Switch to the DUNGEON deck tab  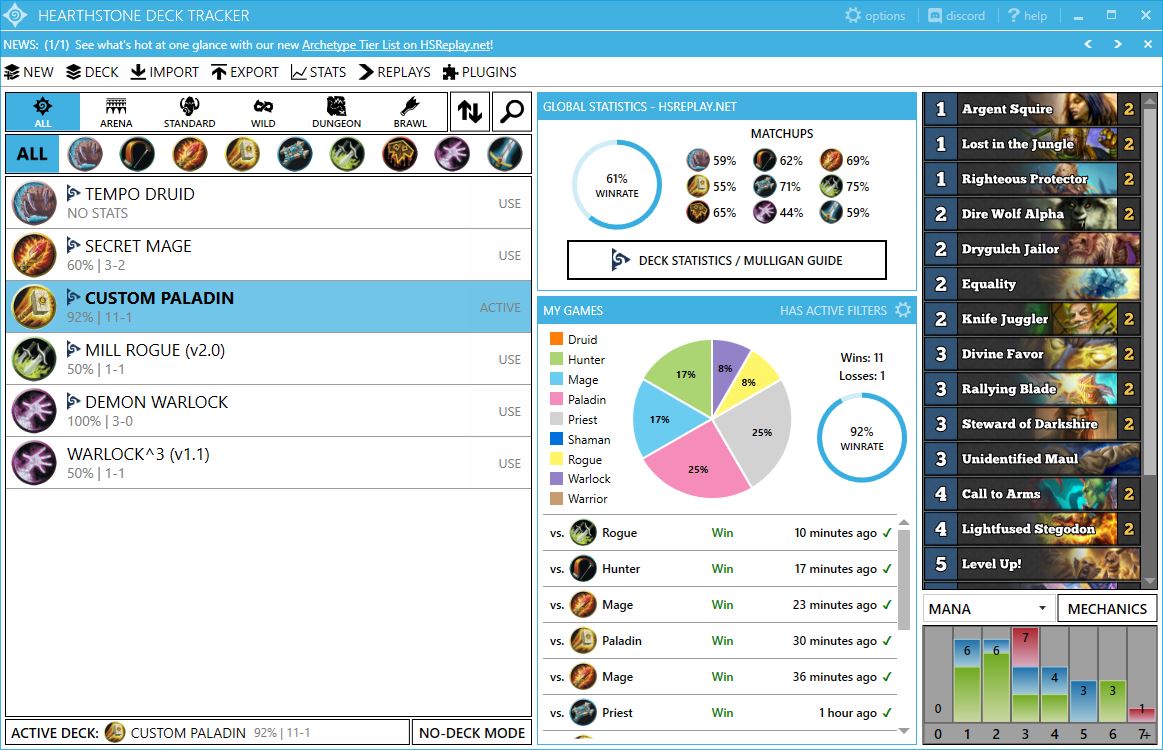click(336, 112)
